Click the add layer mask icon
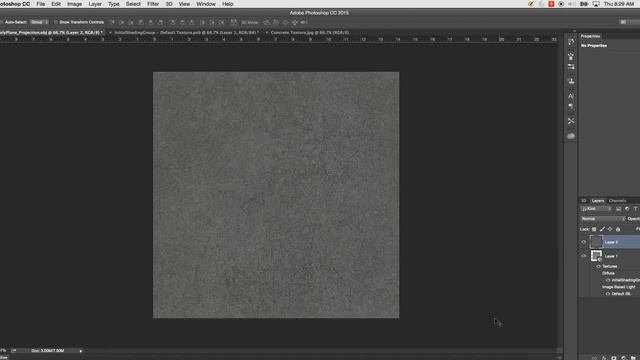Viewport: 640px width, 360px height. point(613,358)
